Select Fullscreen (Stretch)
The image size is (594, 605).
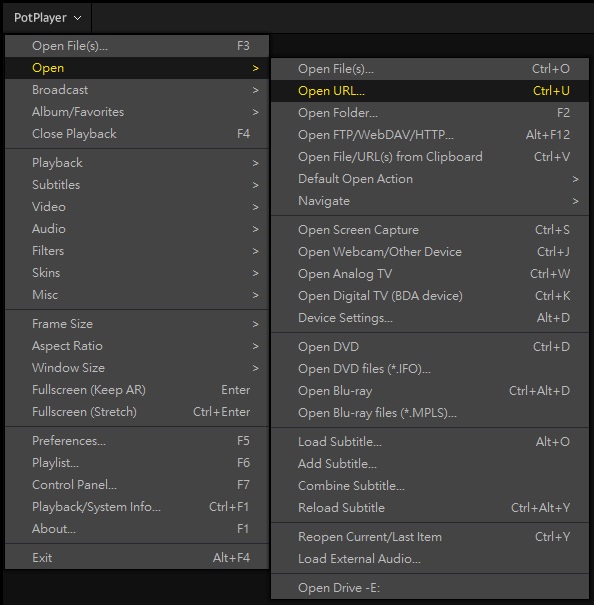(x=137, y=412)
